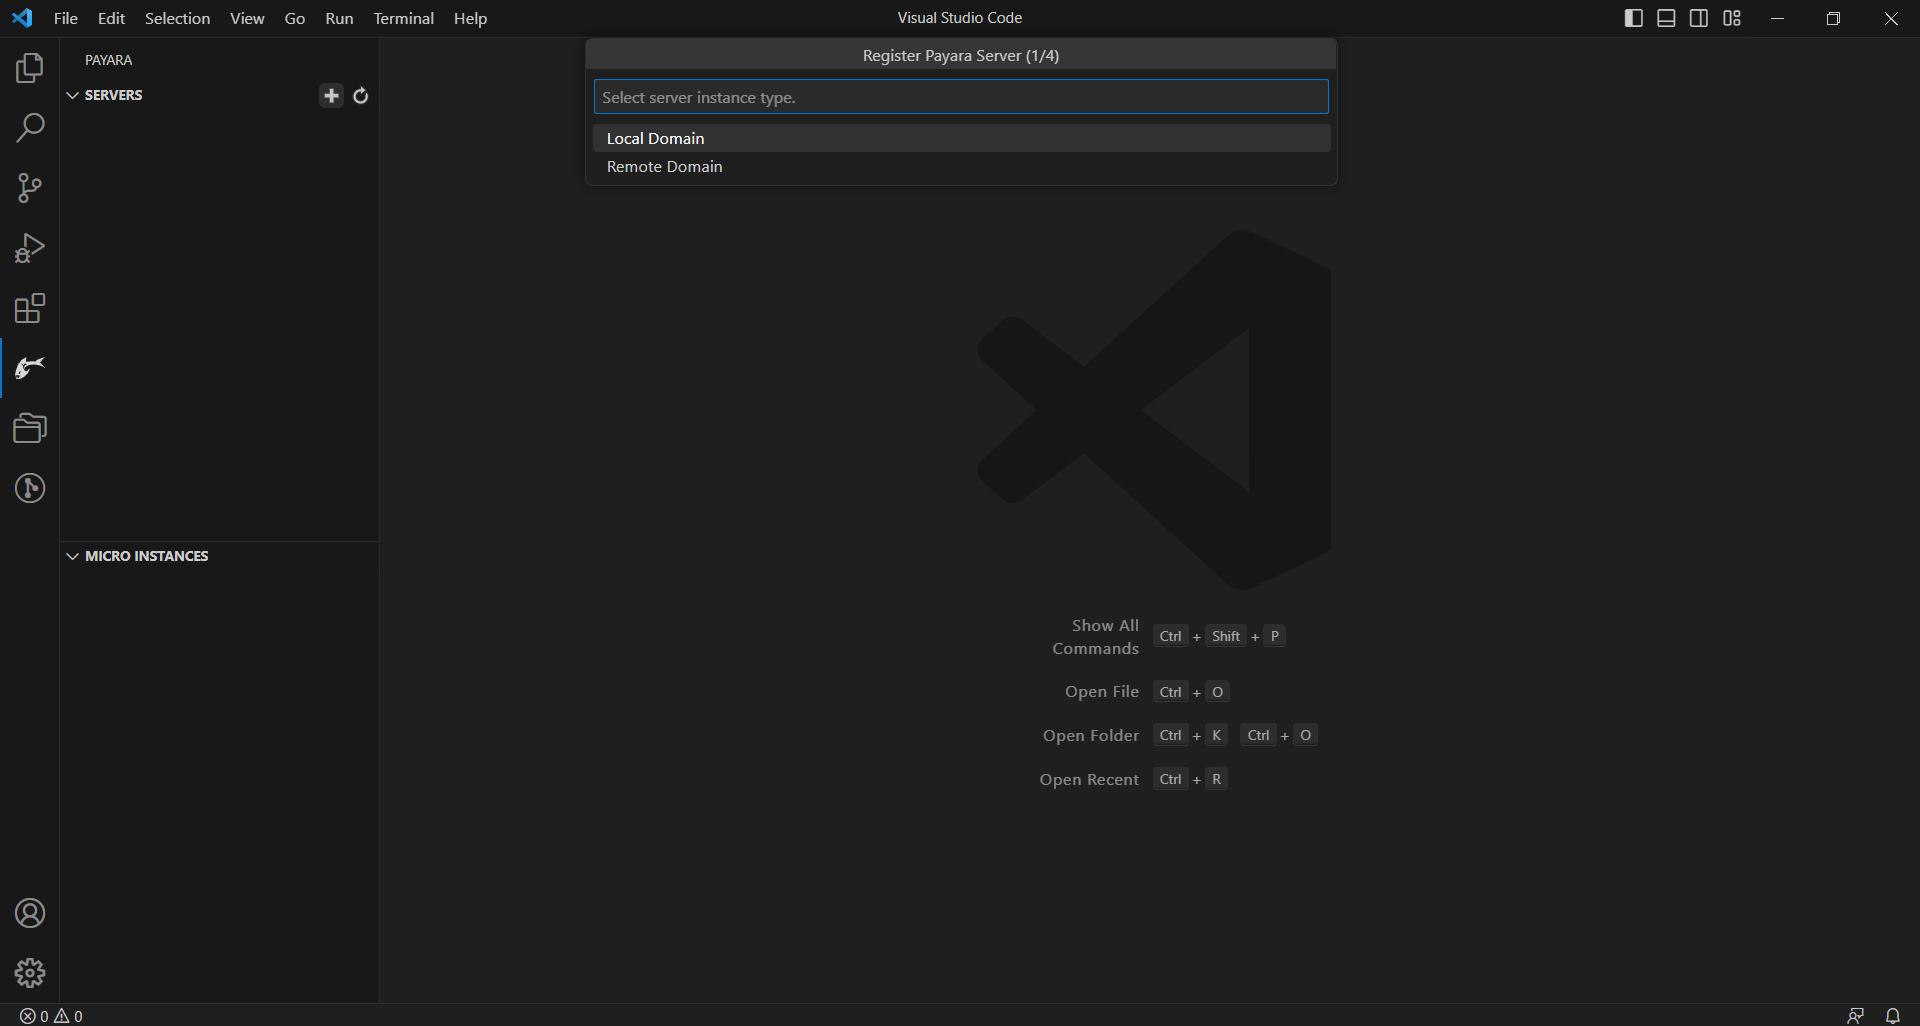
Task: Open the Extensions view
Action: tap(30, 308)
